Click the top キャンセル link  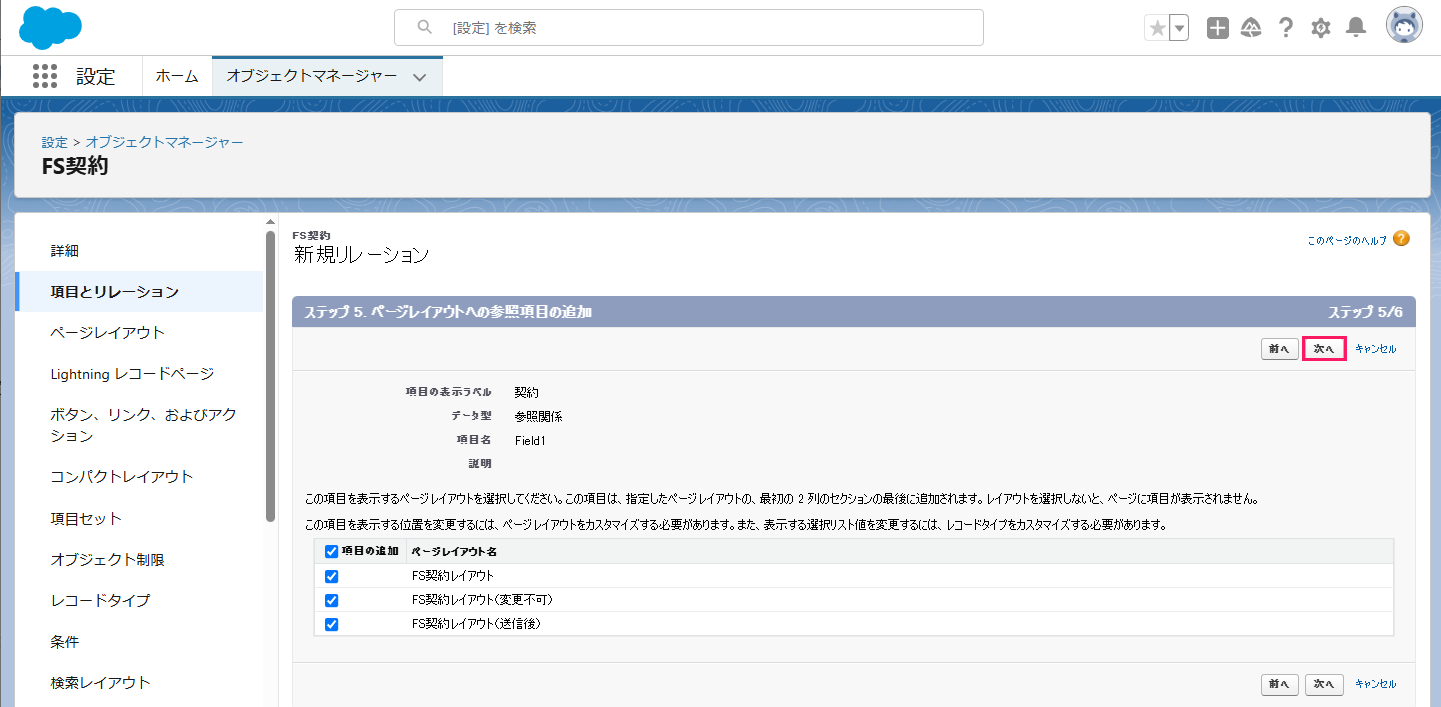pyautogui.click(x=1375, y=349)
